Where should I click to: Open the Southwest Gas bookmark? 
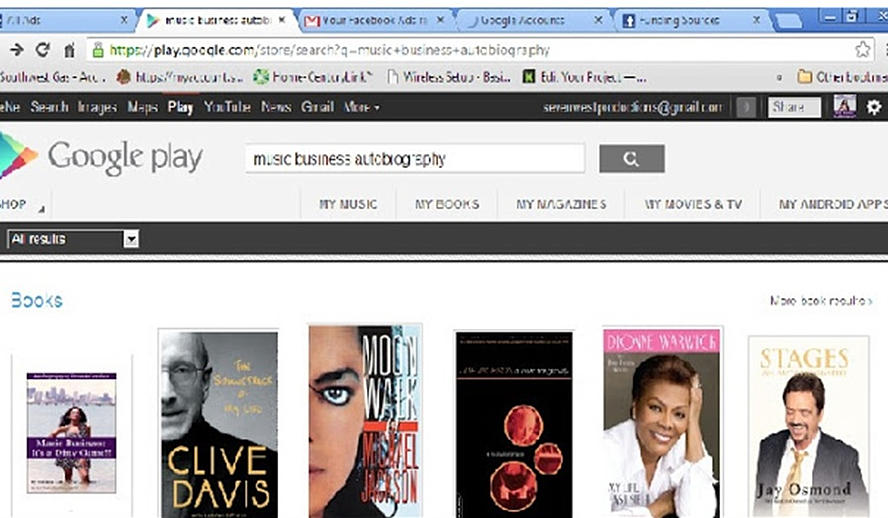coord(53,76)
